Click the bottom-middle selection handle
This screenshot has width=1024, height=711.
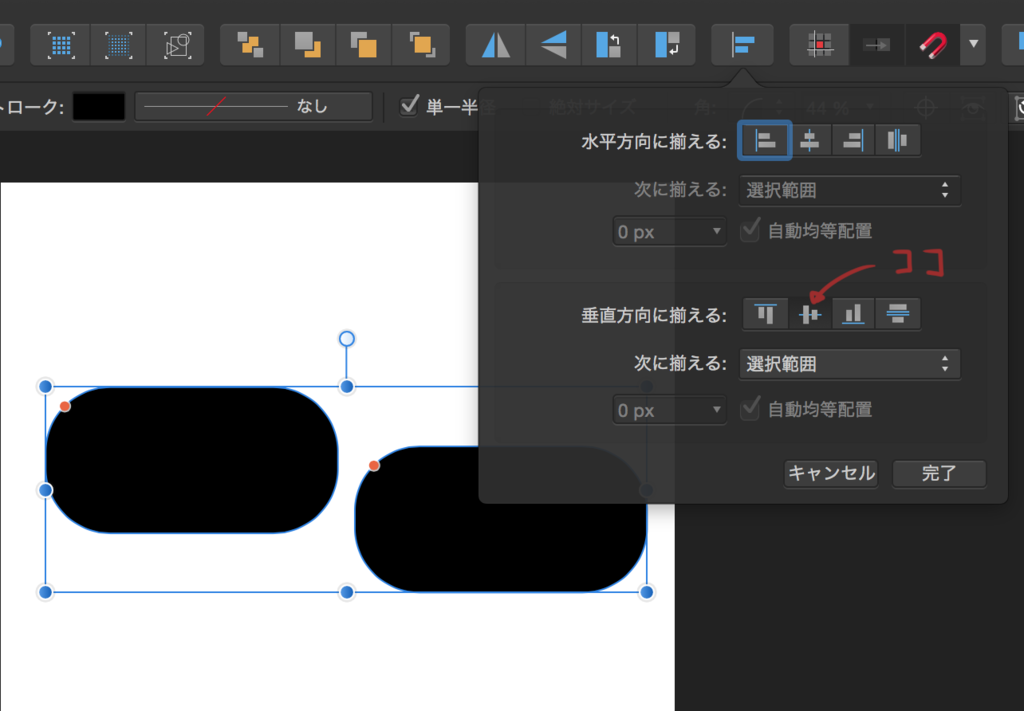pos(347,592)
